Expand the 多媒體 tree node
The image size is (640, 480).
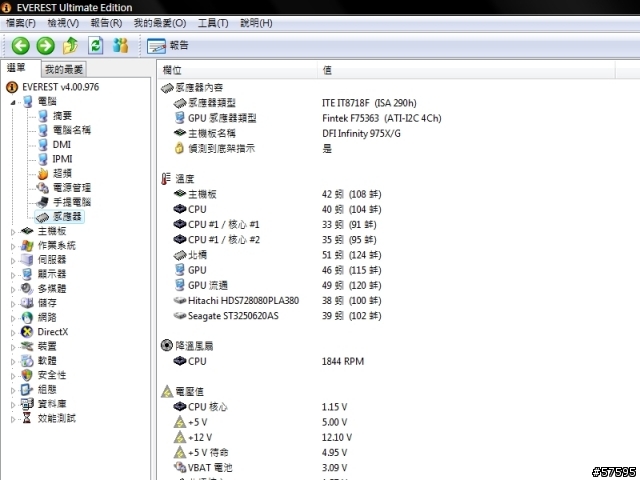[13, 289]
